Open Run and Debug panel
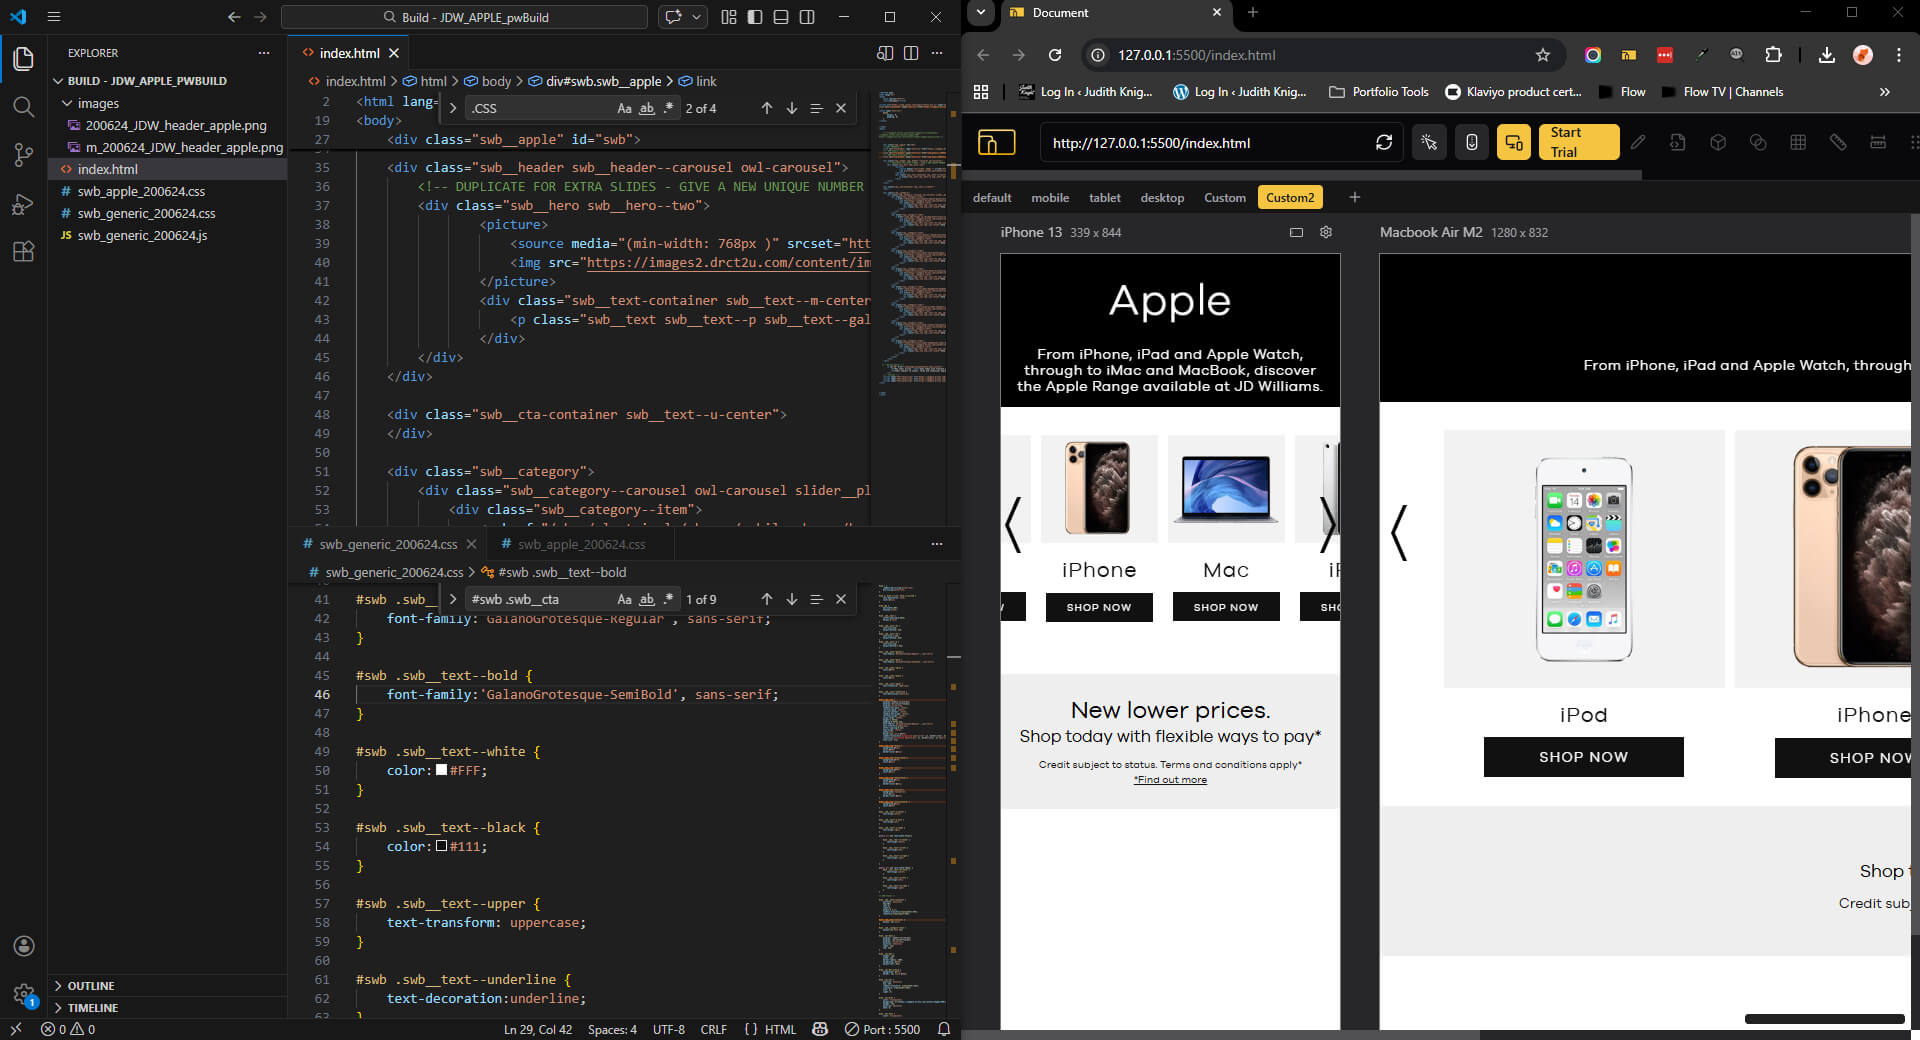Image resolution: width=1920 pixels, height=1040 pixels. tap(23, 204)
